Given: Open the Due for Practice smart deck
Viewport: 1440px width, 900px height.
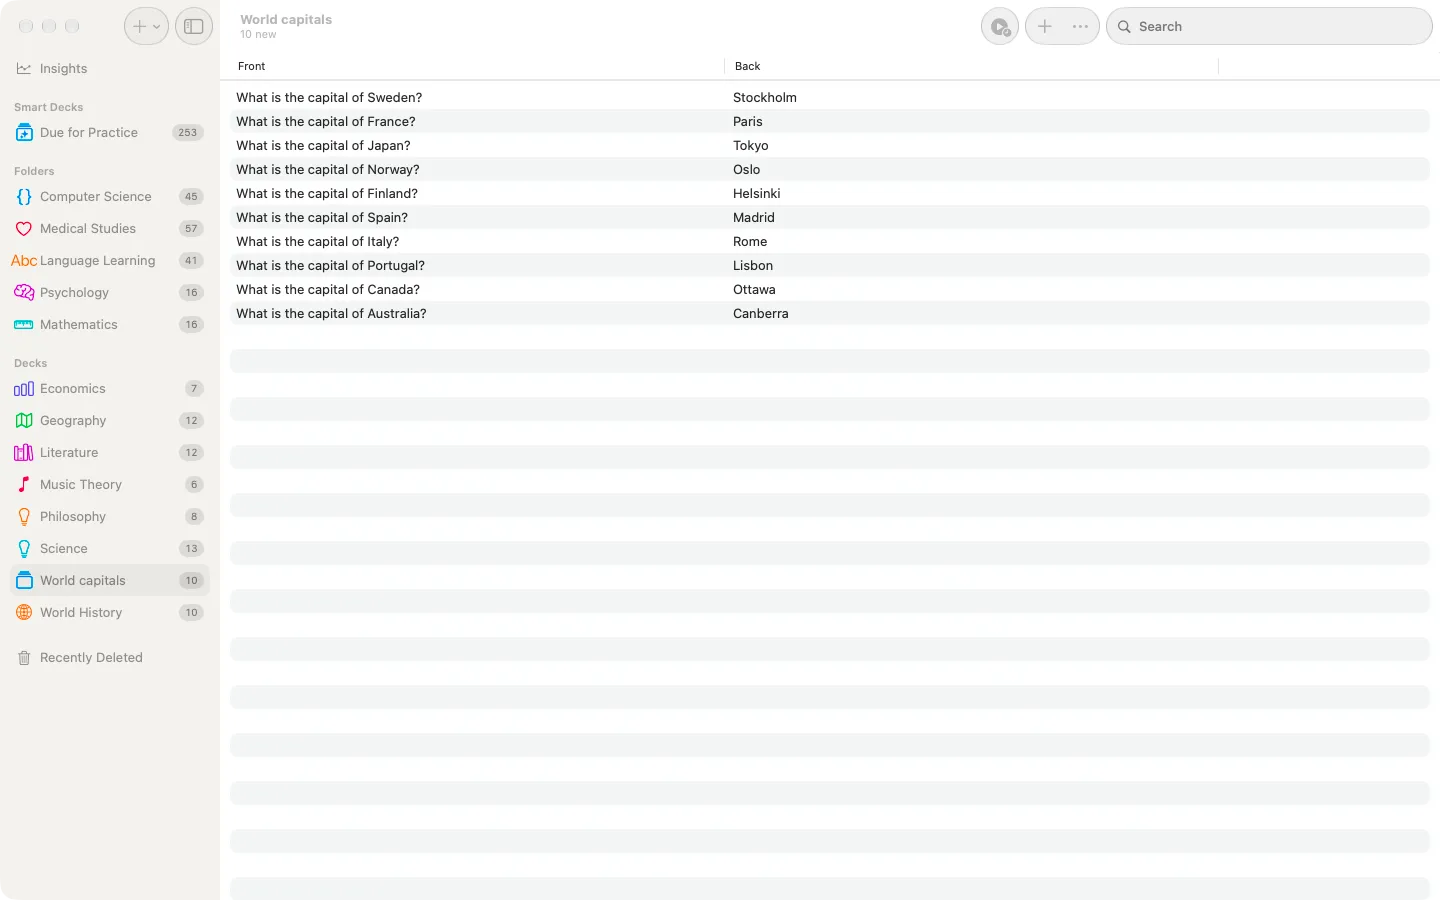Looking at the screenshot, I should click(x=110, y=133).
